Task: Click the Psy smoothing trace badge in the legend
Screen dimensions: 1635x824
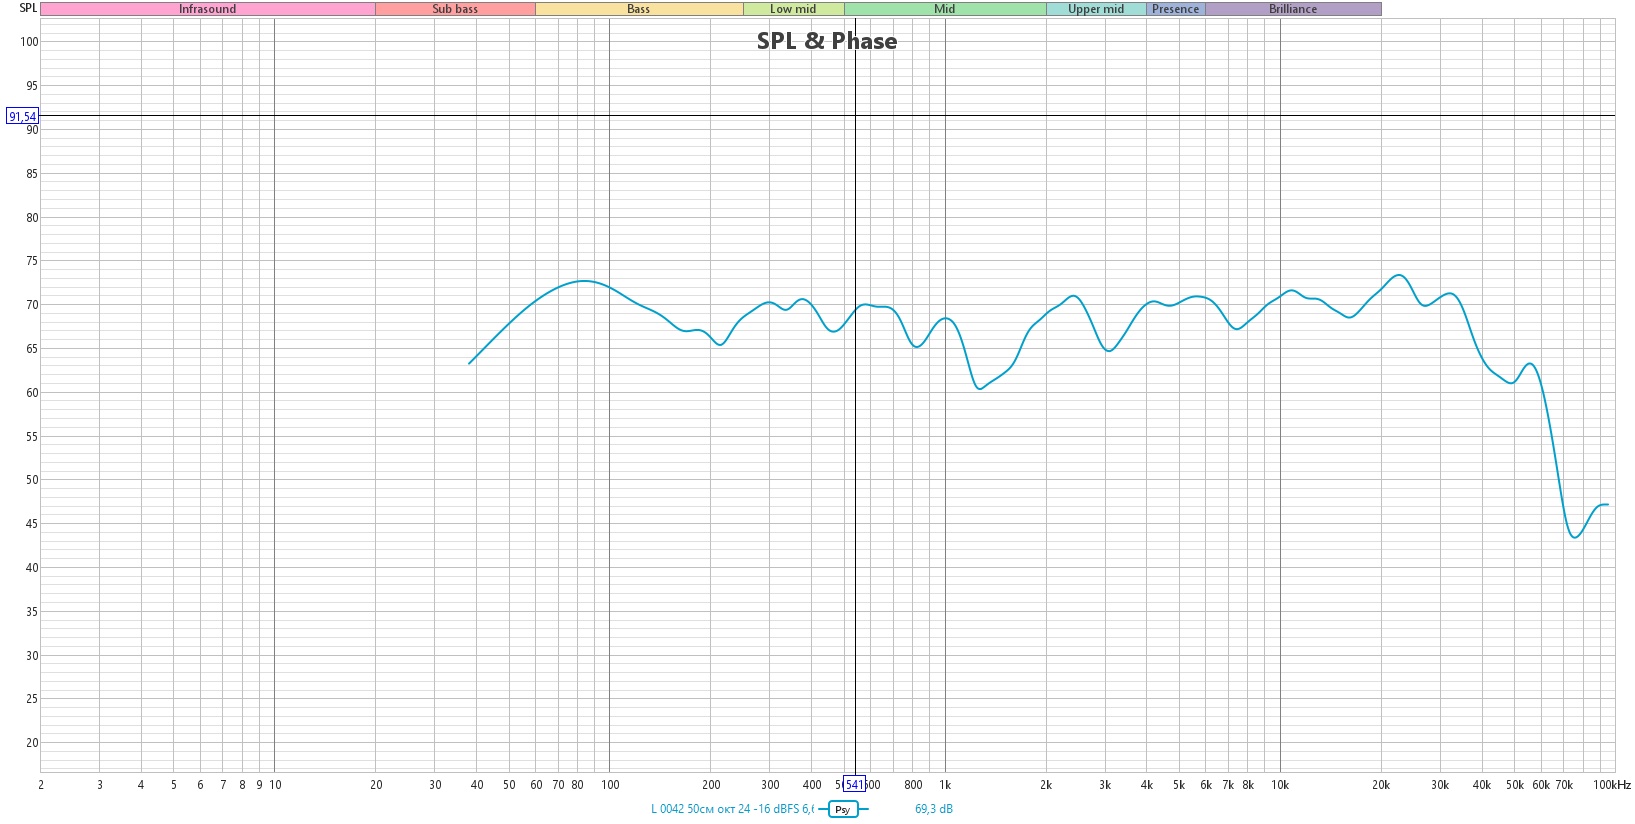Action: click(x=843, y=809)
